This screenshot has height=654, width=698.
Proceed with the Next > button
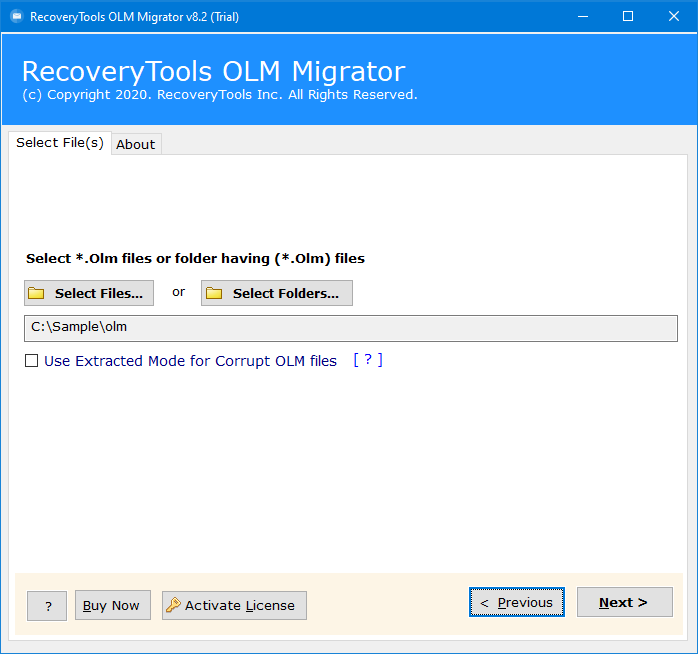(625, 602)
